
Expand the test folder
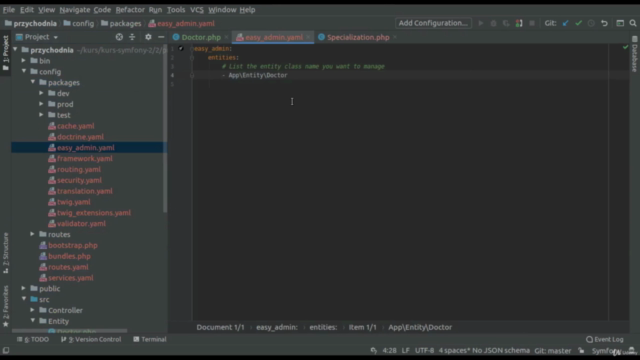pos(41,115)
